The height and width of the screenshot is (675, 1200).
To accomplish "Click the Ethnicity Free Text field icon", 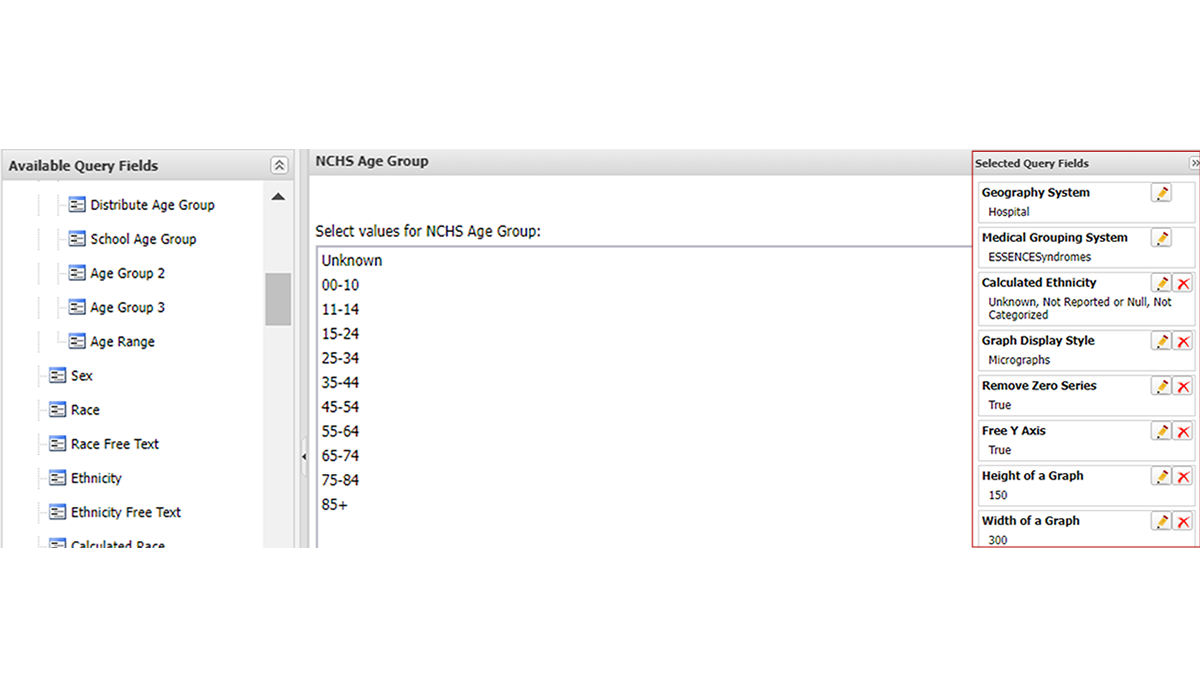I will click(57, 512).
